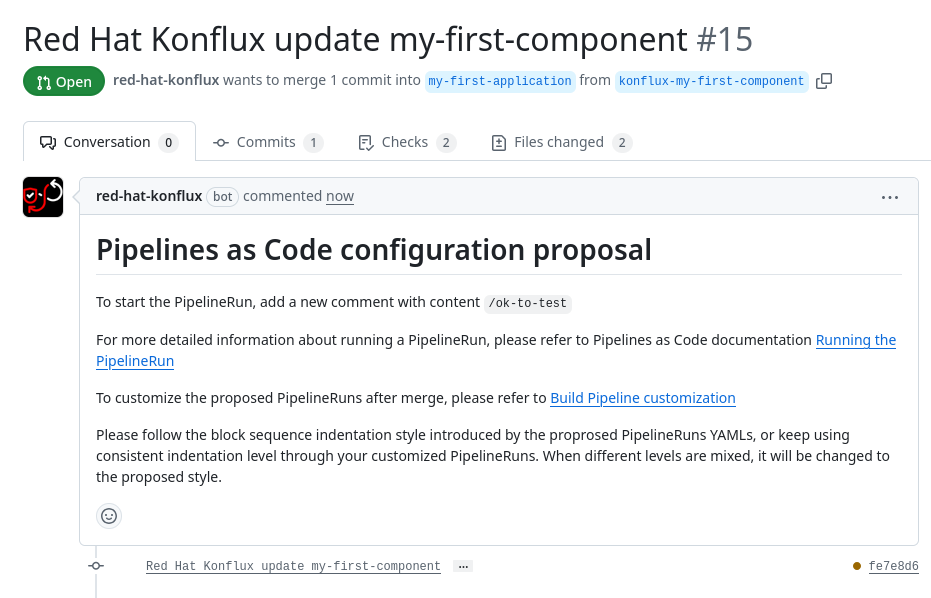Open the smiley emoji reaction picker
This screenshot has height=598, width=931.
tap(108, 516)
